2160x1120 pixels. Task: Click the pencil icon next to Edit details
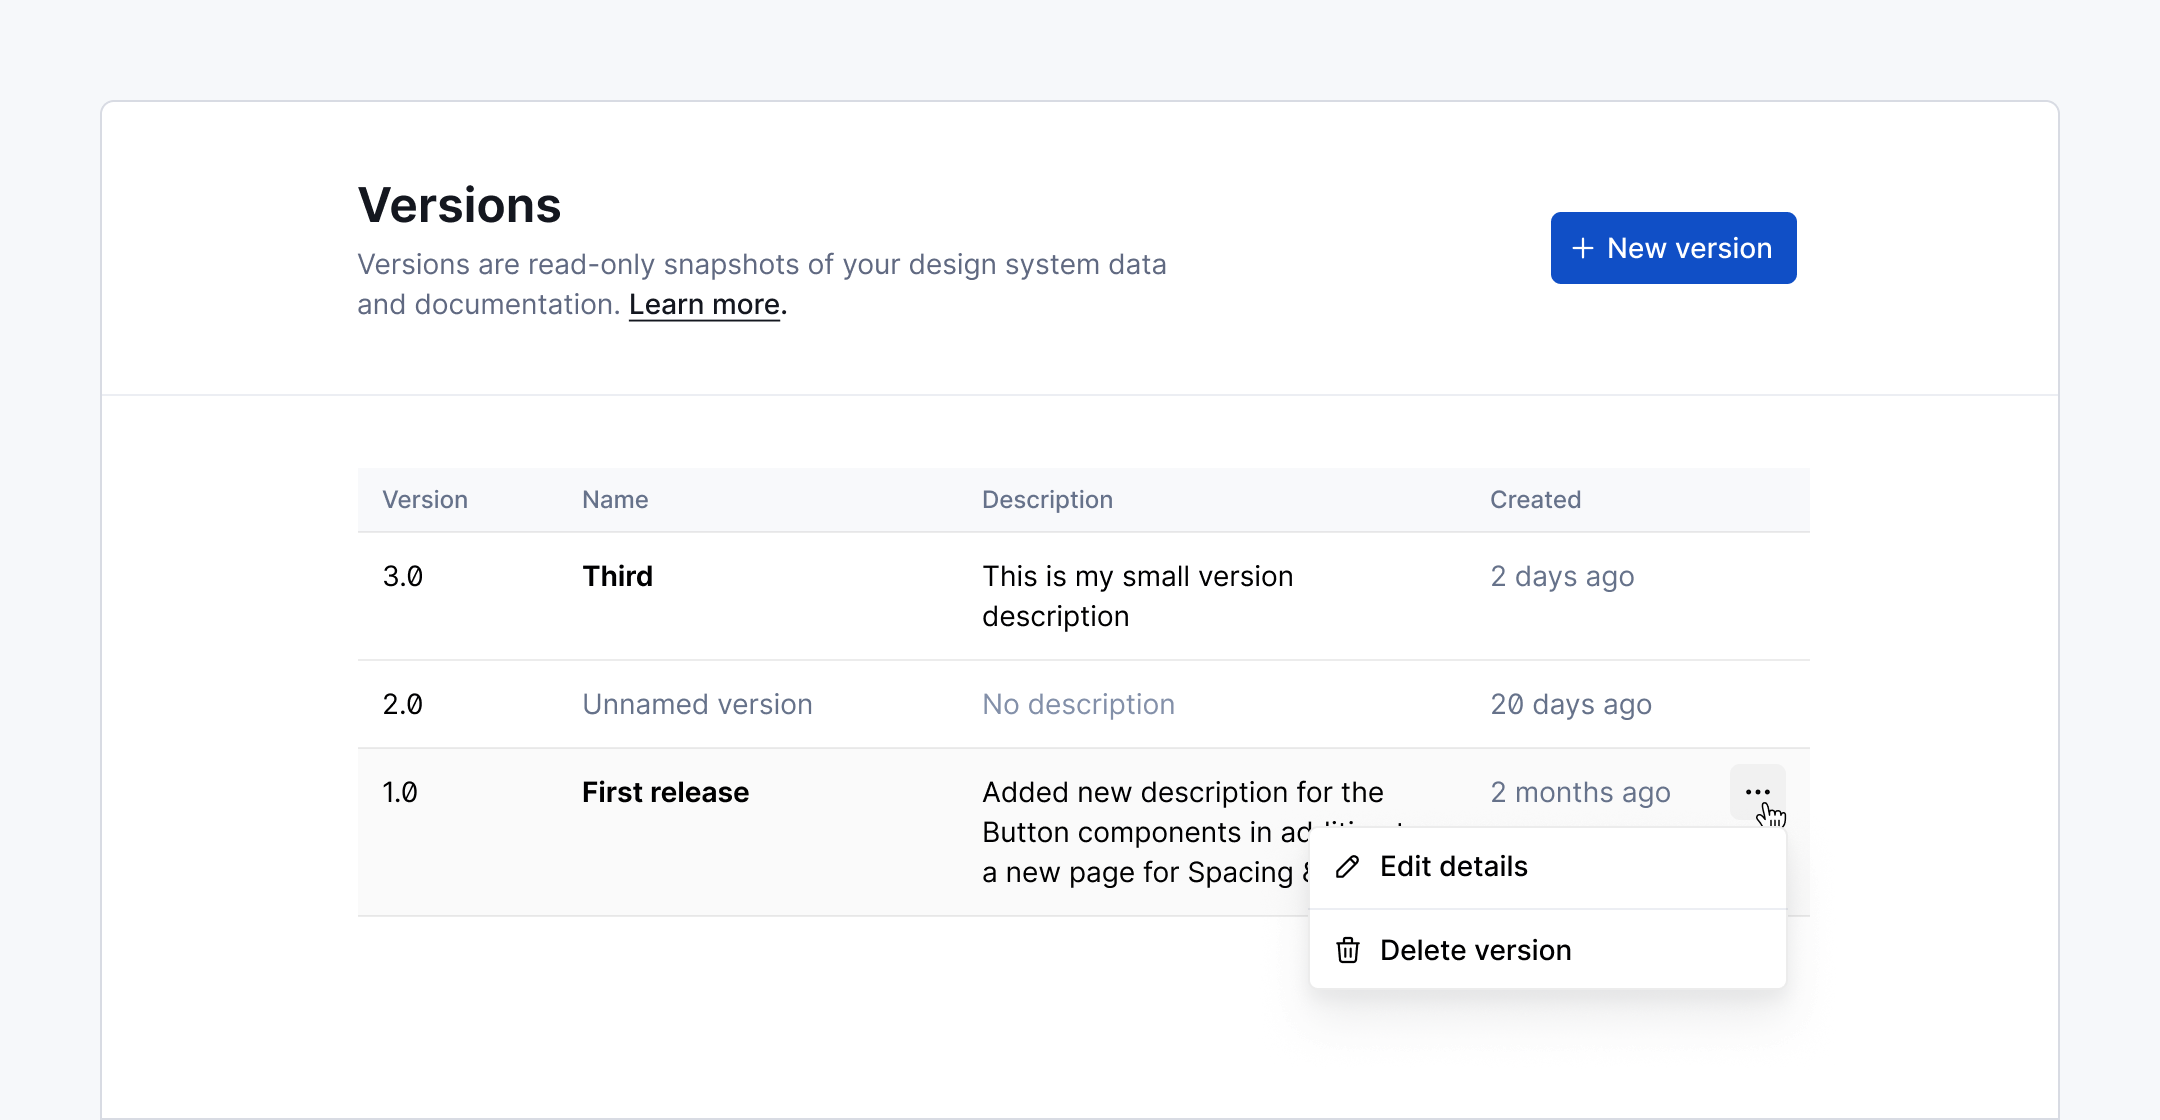tap(1348, 866)
